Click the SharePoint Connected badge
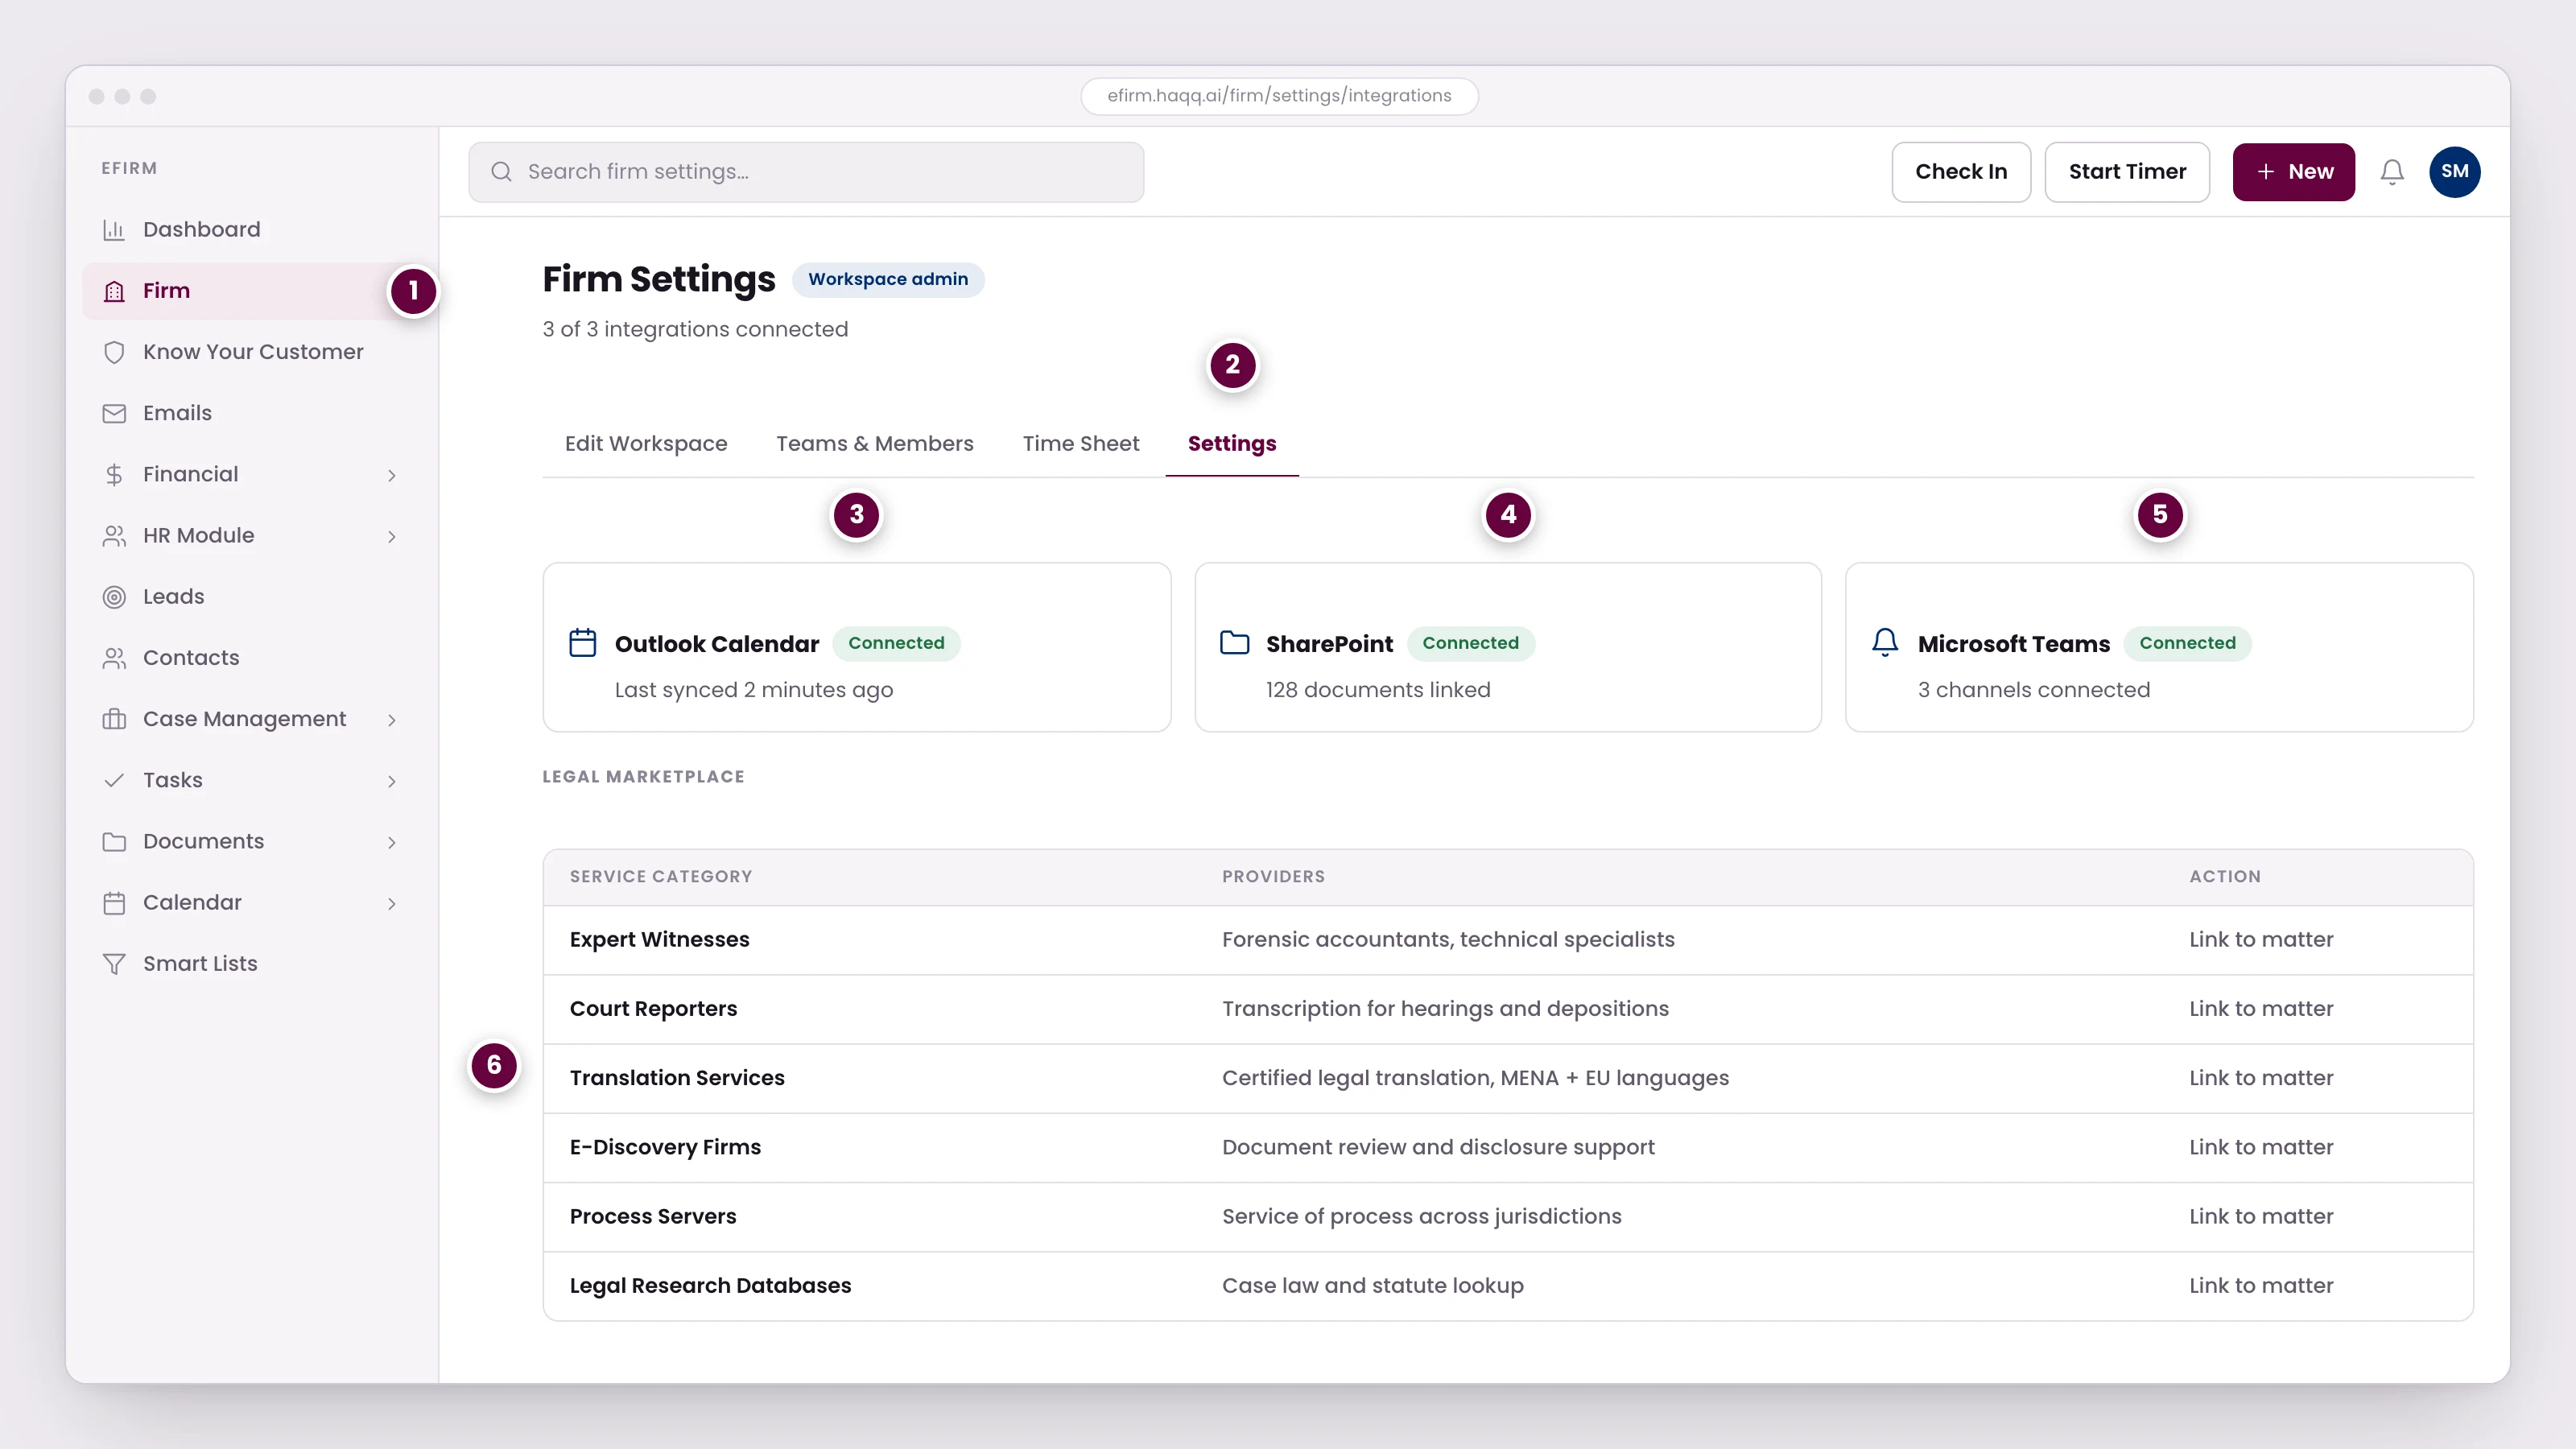Viewport: 2576px width, 1449px height. coord(1471,643)
